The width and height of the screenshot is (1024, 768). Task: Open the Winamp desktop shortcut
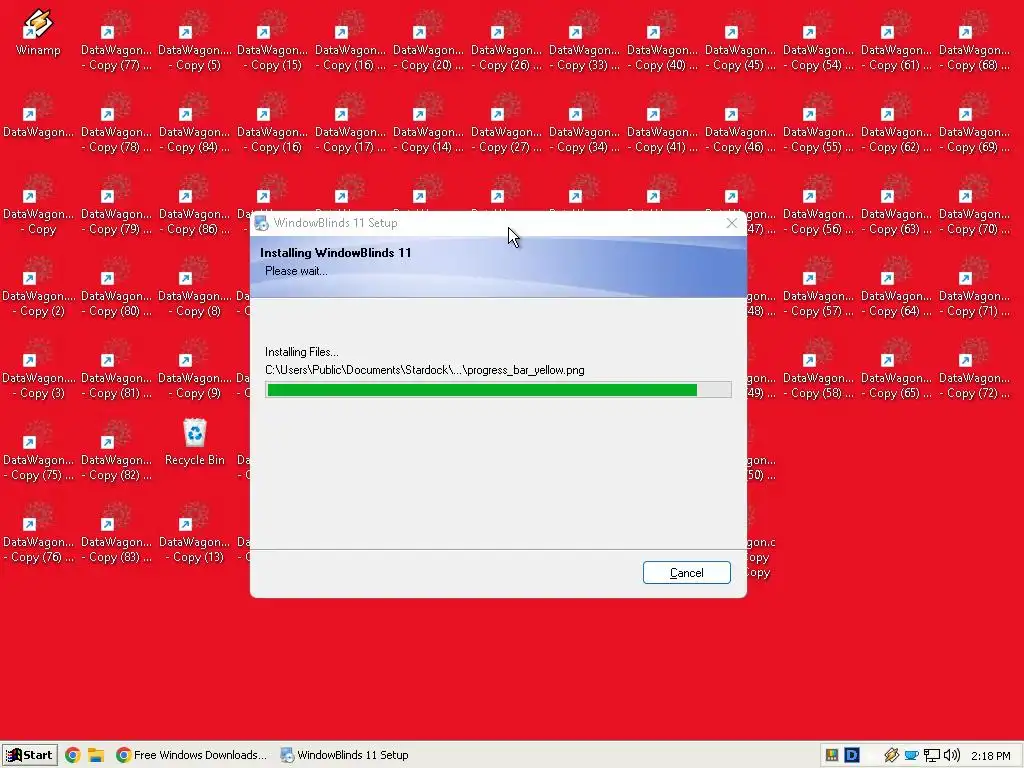click(x=38, y=33)
